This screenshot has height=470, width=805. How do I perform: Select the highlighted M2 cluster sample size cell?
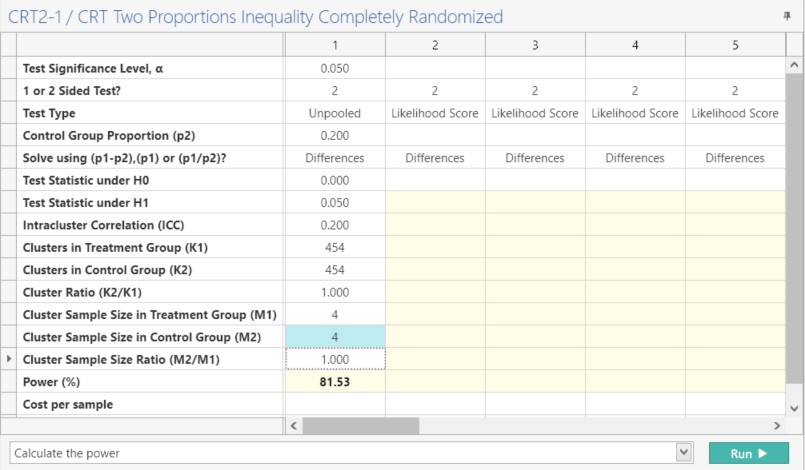pyautogui.click(x=335, y=337)
